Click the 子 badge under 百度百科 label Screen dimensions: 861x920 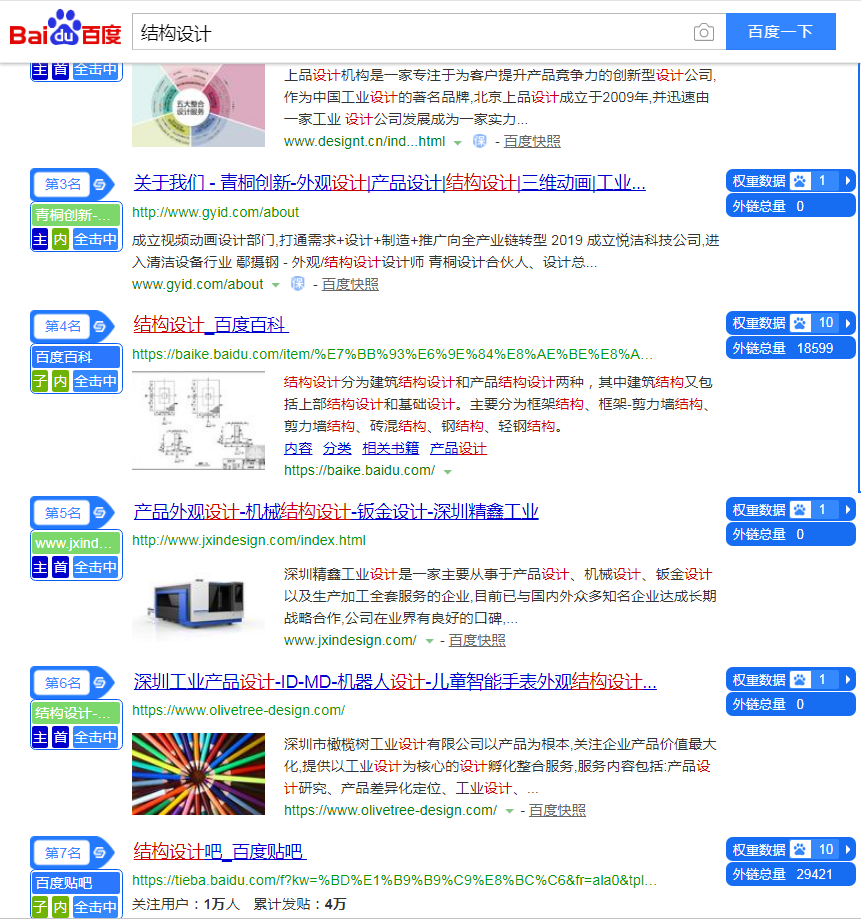40,381
